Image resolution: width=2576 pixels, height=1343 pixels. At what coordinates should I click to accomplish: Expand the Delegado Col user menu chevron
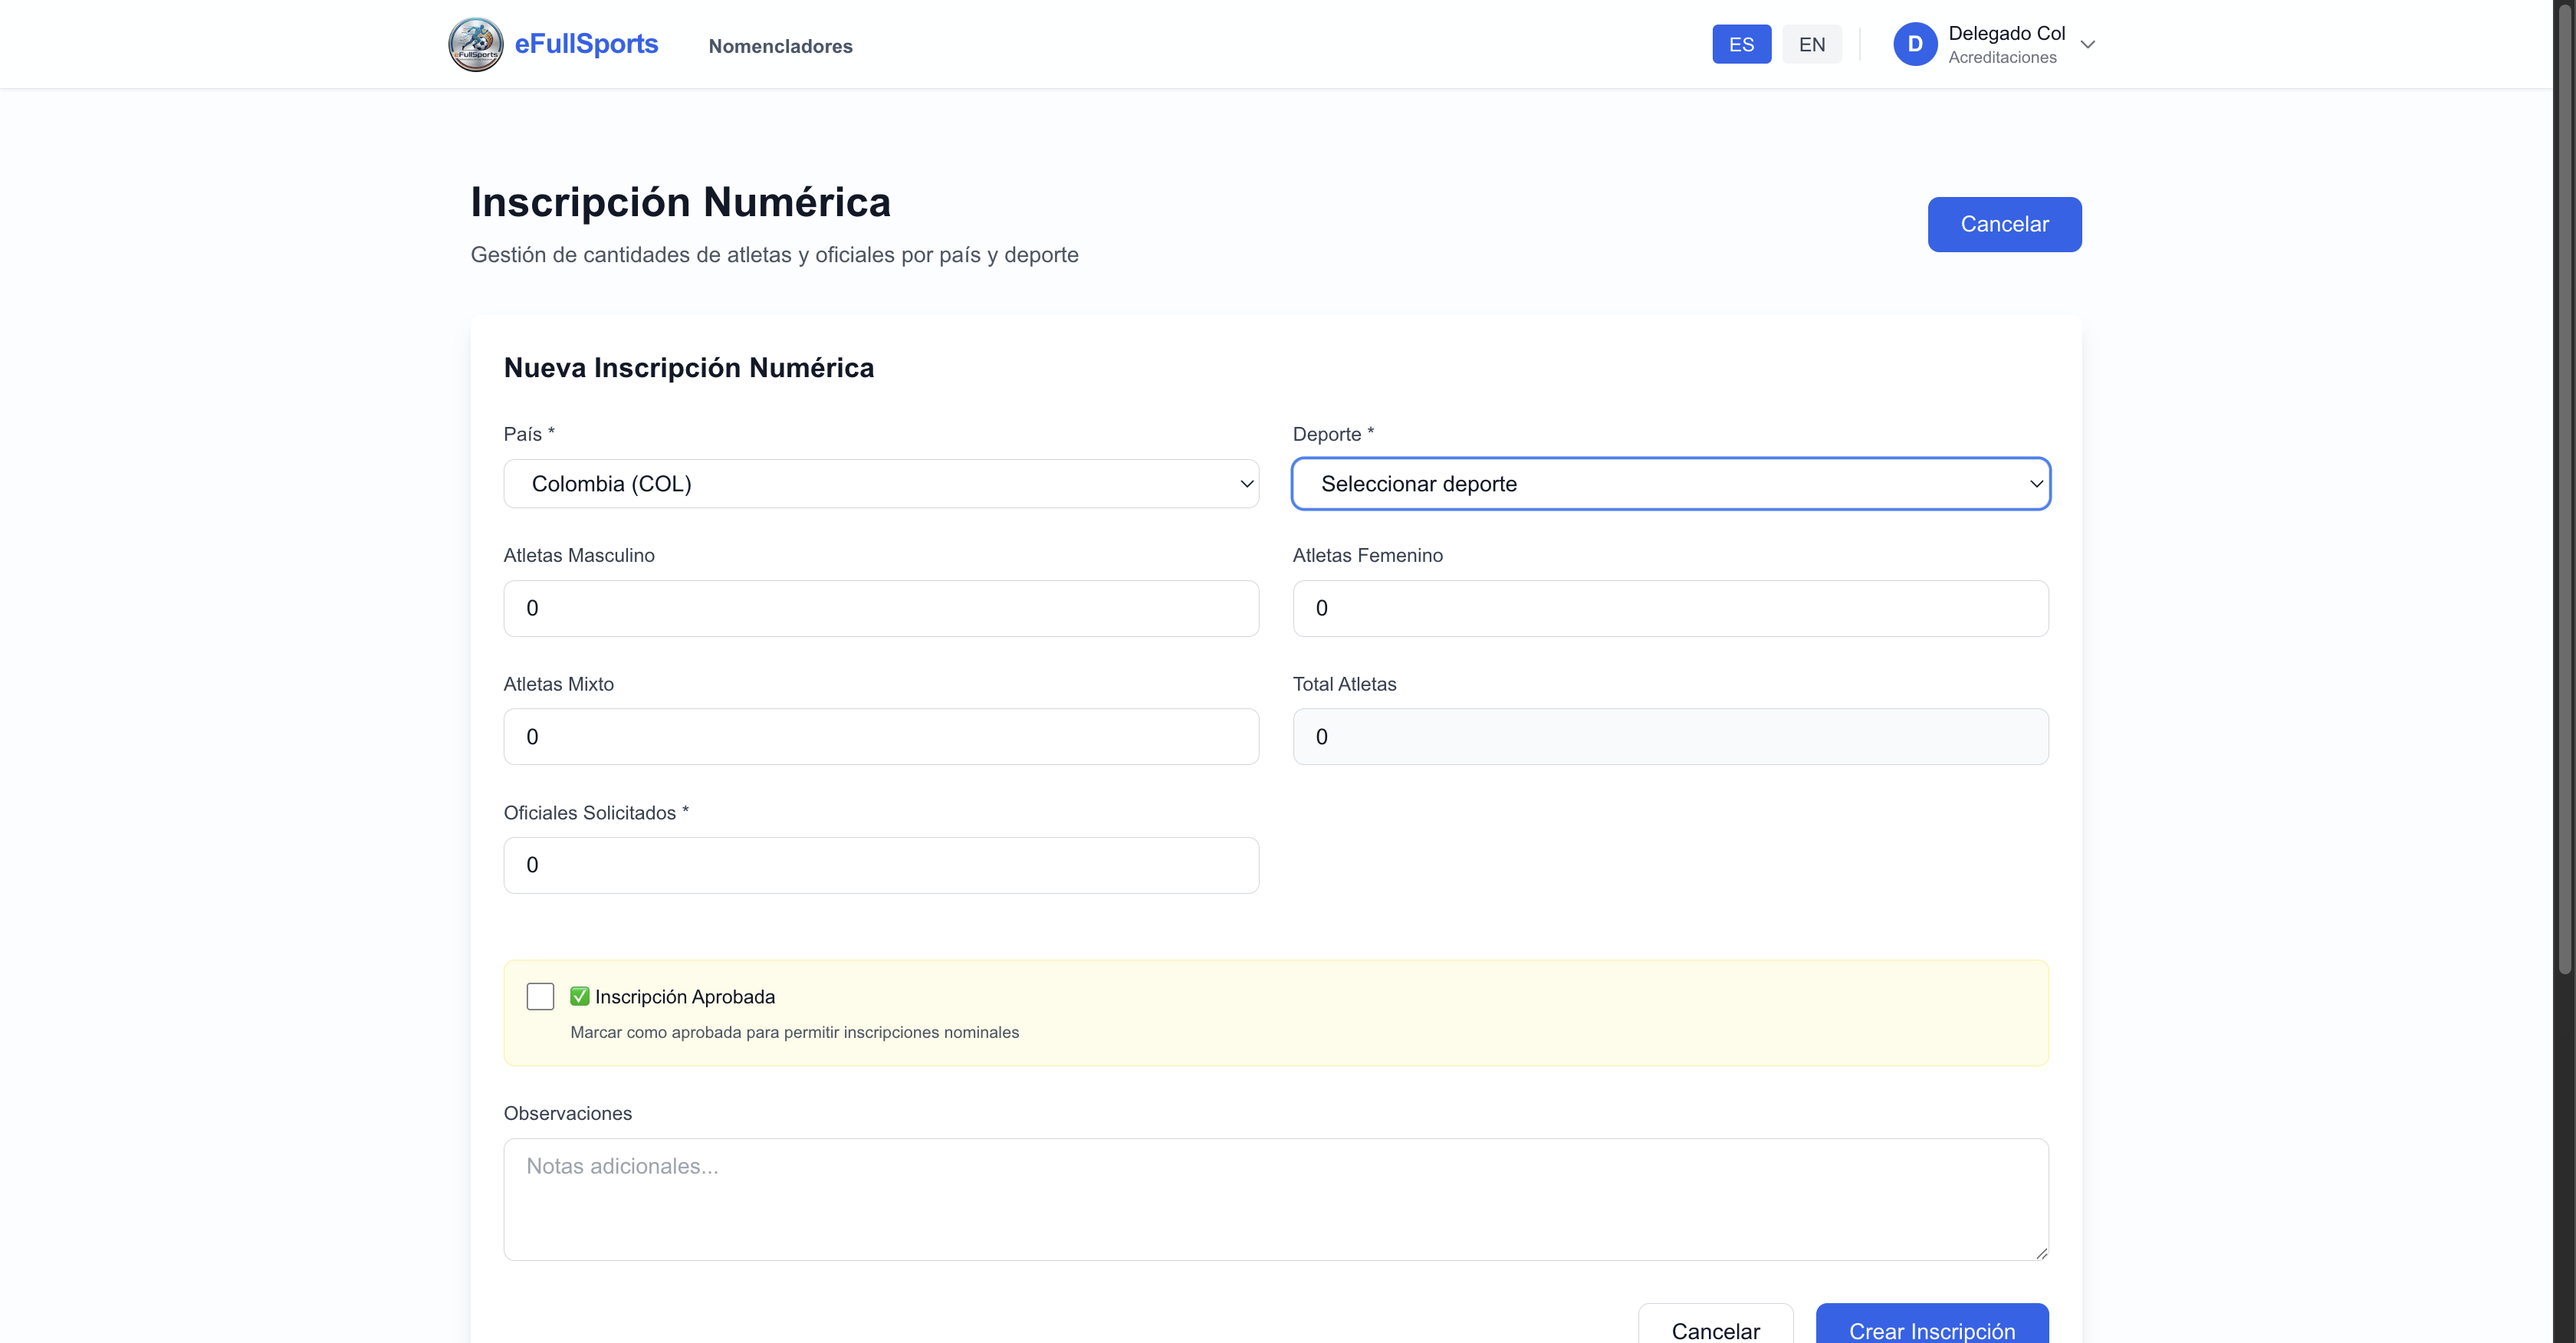(2087, 44)
